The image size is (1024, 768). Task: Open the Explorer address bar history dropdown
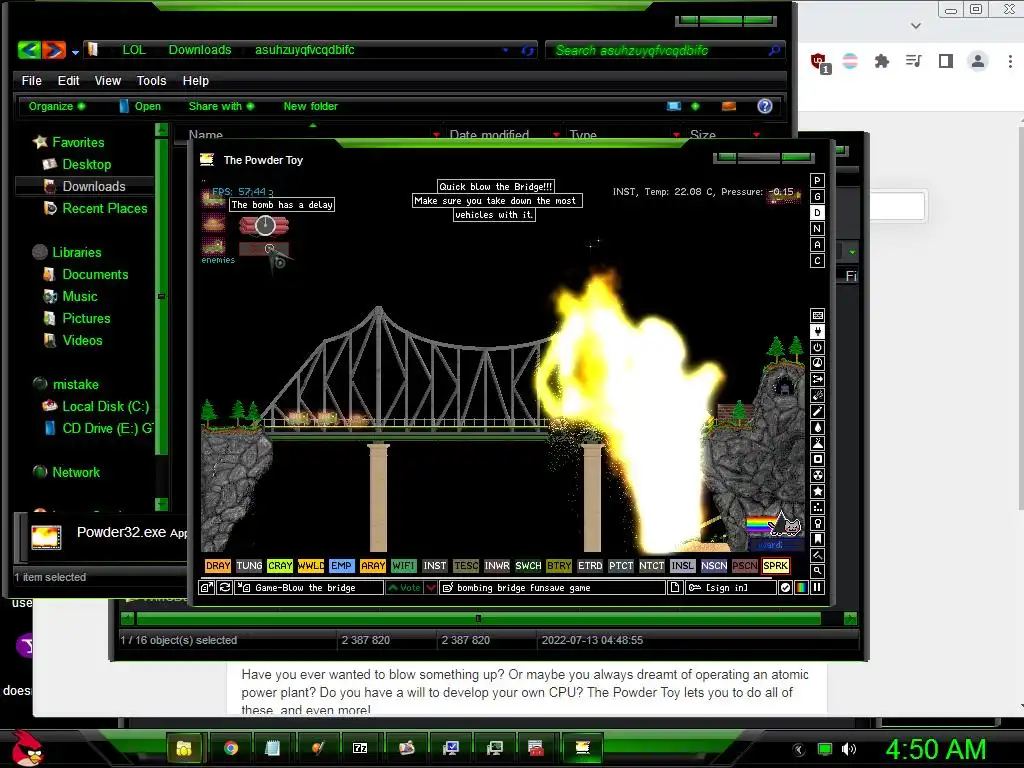505,50
